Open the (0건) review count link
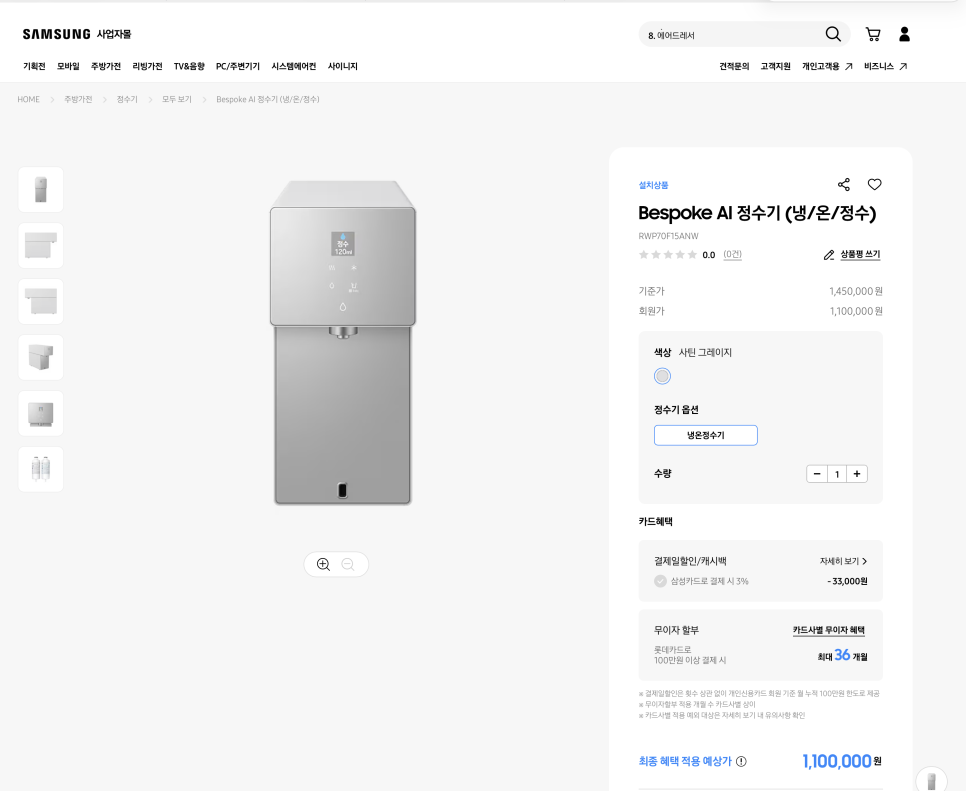 point(732,254)
